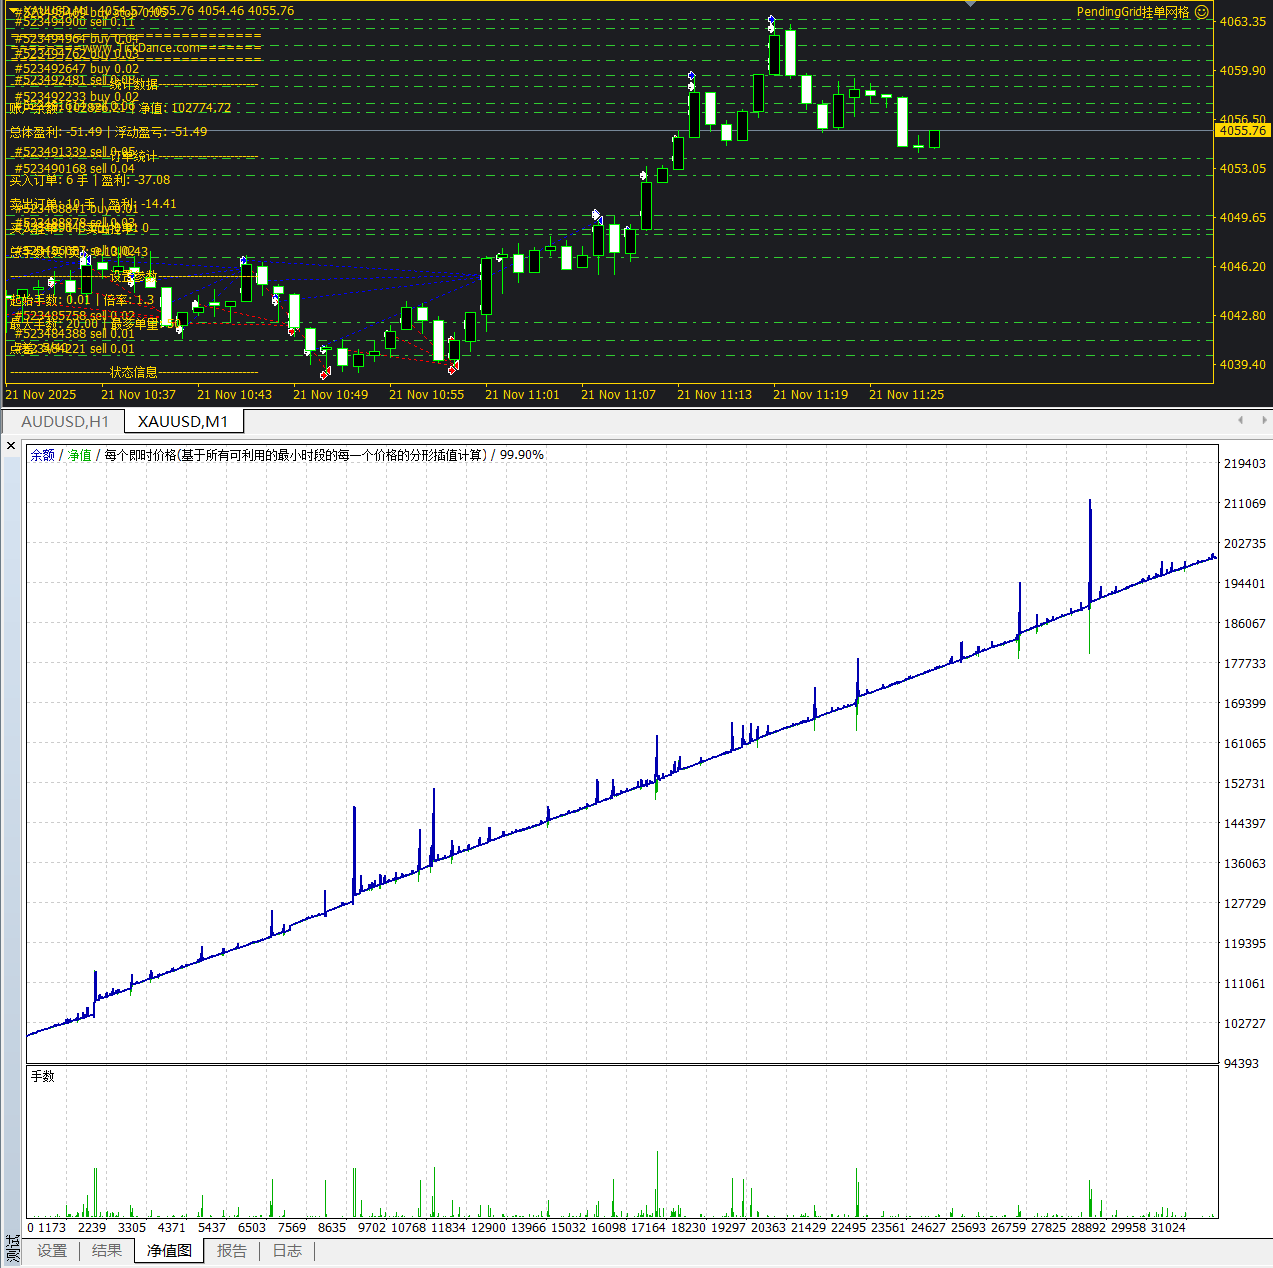Close the strategy tester panel

click(11, 446)
